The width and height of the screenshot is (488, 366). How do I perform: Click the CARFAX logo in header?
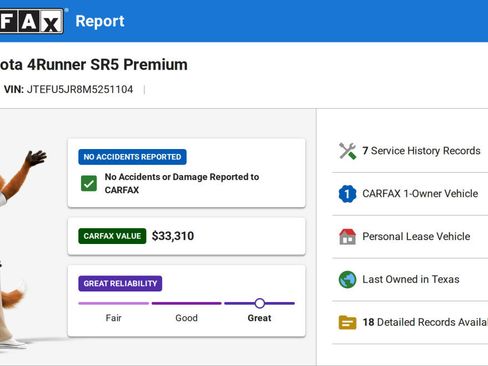coord(32,21)
